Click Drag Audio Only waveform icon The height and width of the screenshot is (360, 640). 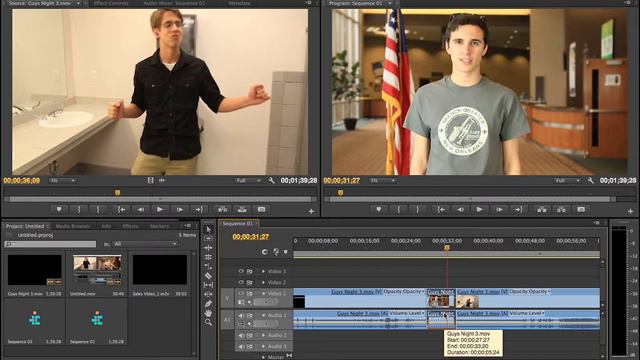coord(162,180)
